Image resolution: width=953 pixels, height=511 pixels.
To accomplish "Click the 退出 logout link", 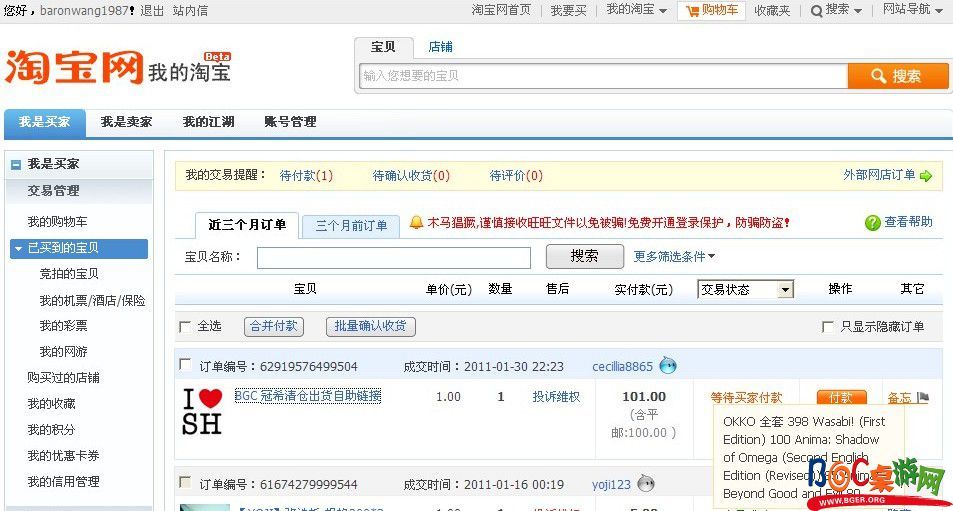I will pos(152,10).
